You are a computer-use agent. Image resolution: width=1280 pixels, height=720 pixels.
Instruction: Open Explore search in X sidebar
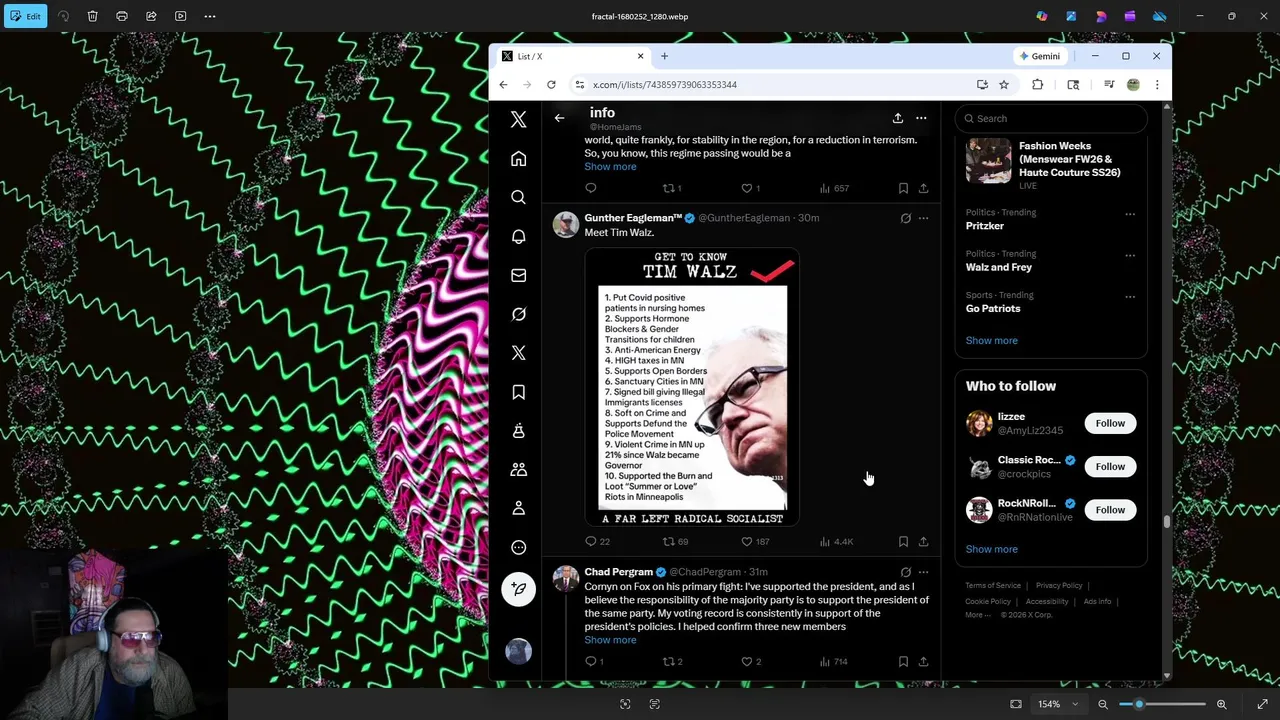coord(518,198)
